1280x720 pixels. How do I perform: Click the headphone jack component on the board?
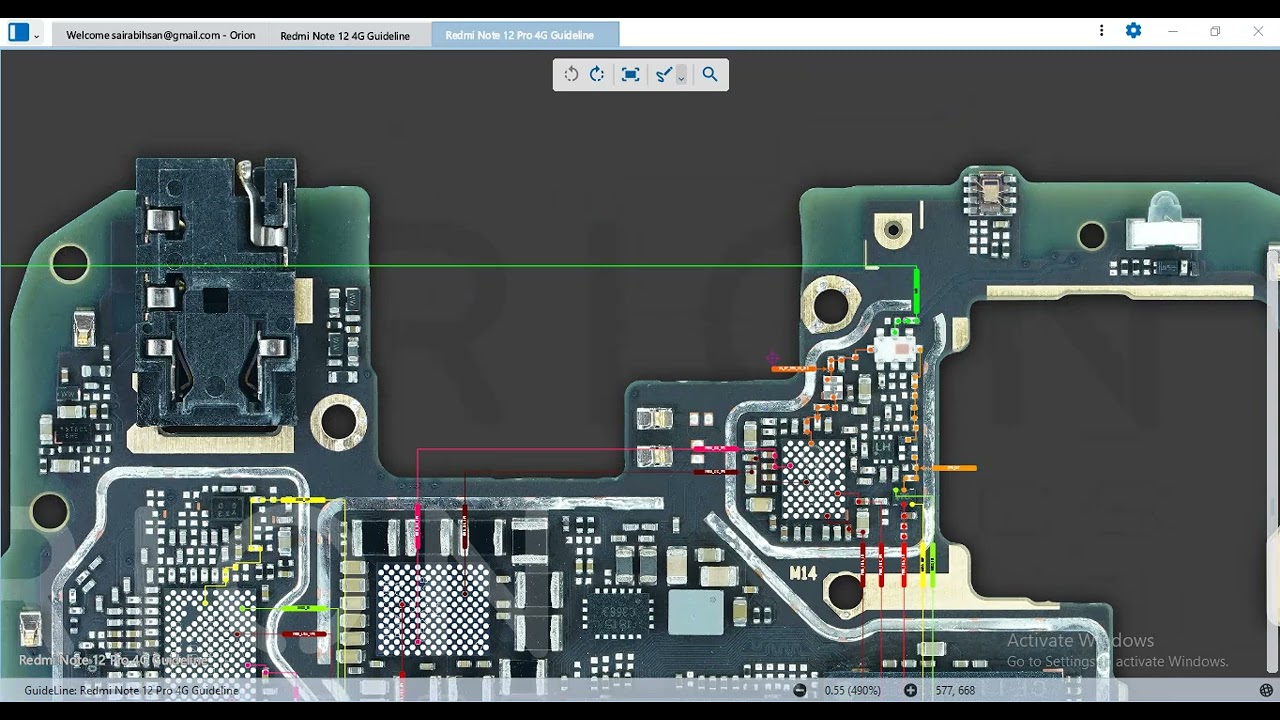(x=216, y=295)
